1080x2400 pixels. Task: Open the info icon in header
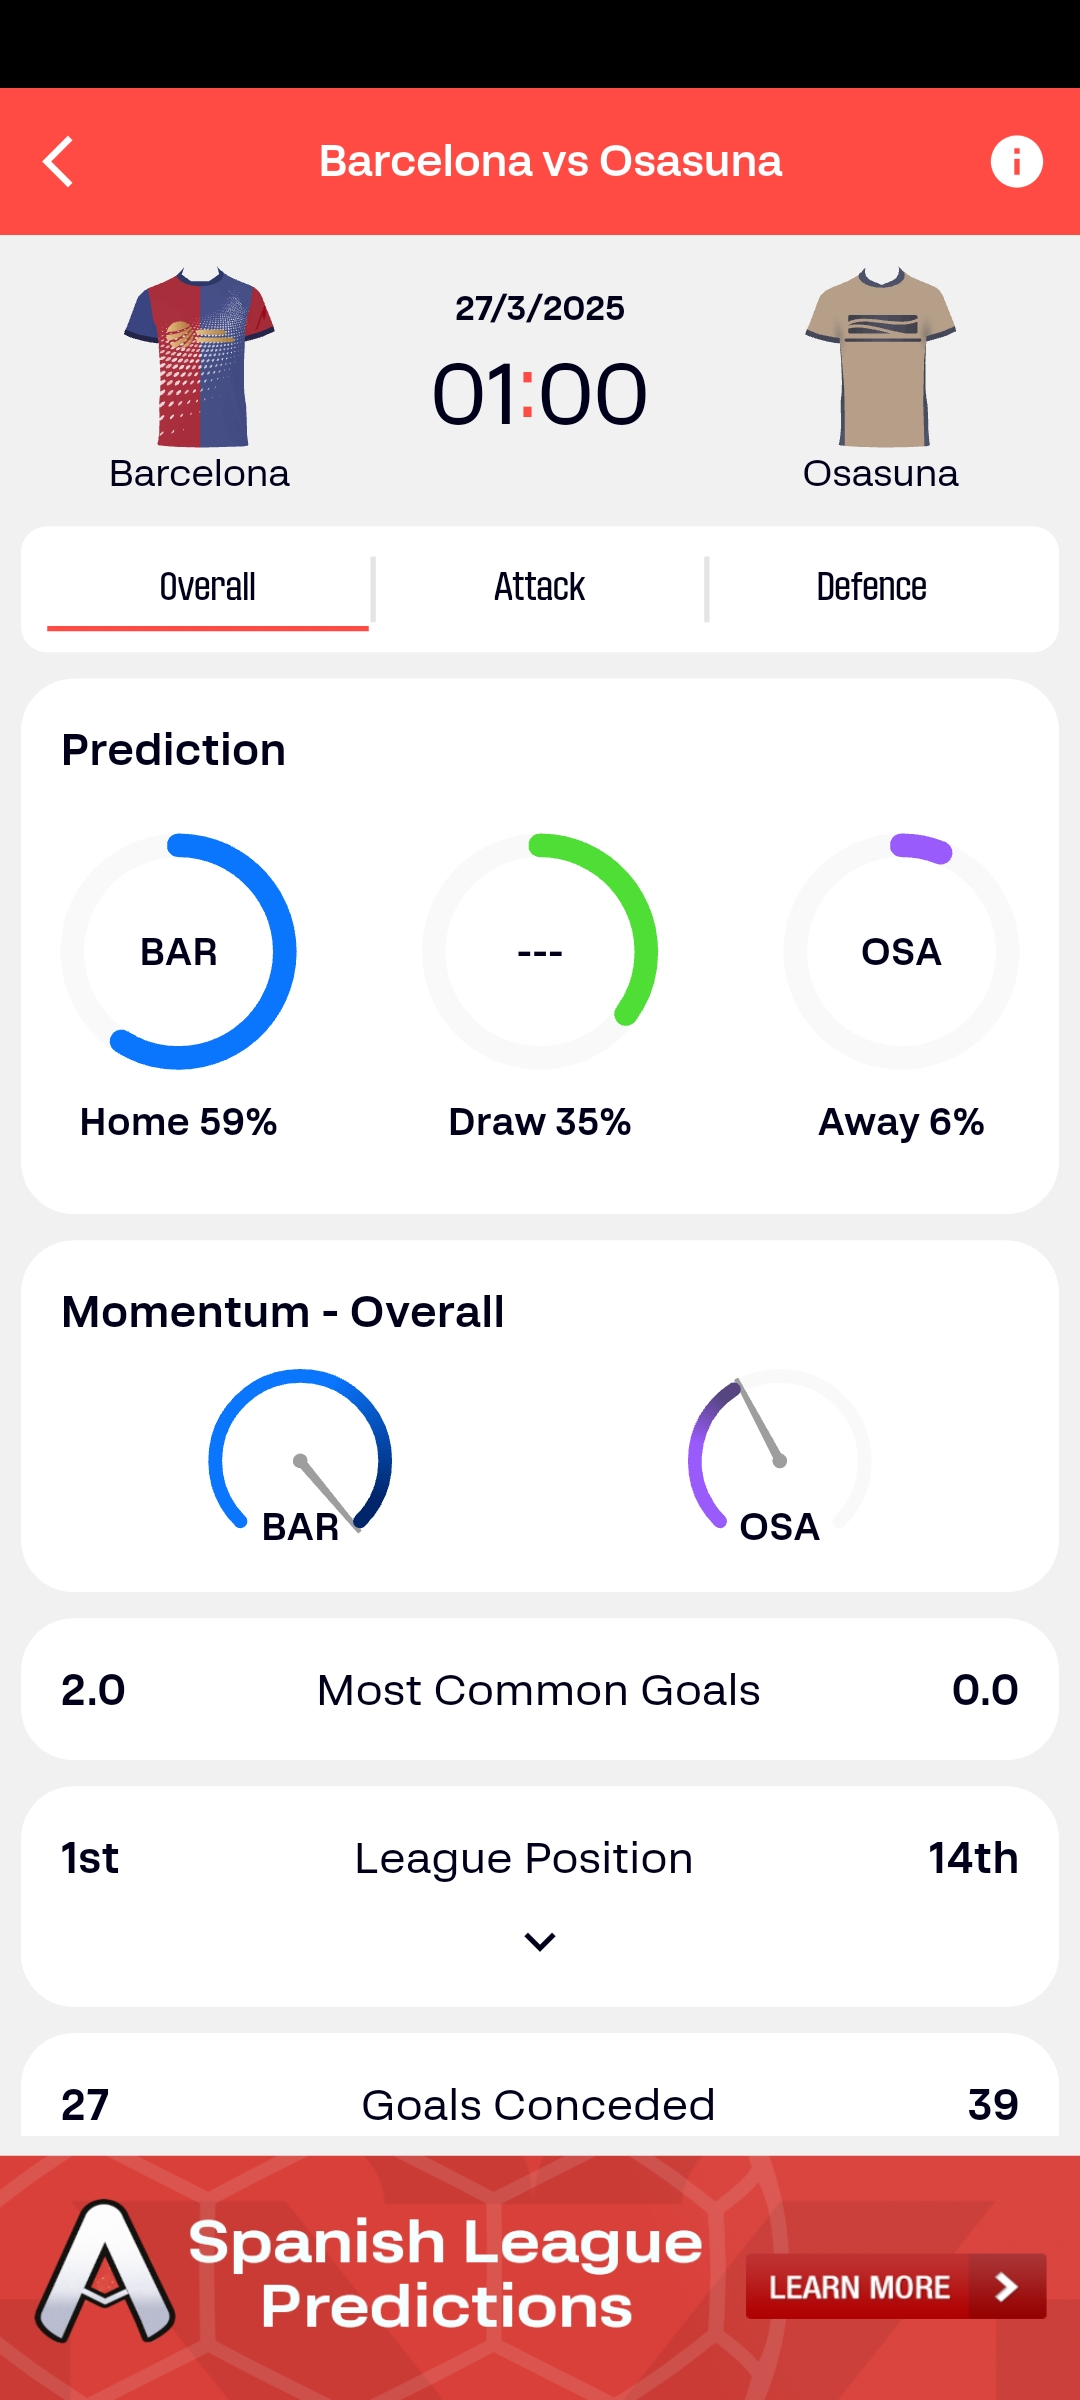[x=1016, y=162]
